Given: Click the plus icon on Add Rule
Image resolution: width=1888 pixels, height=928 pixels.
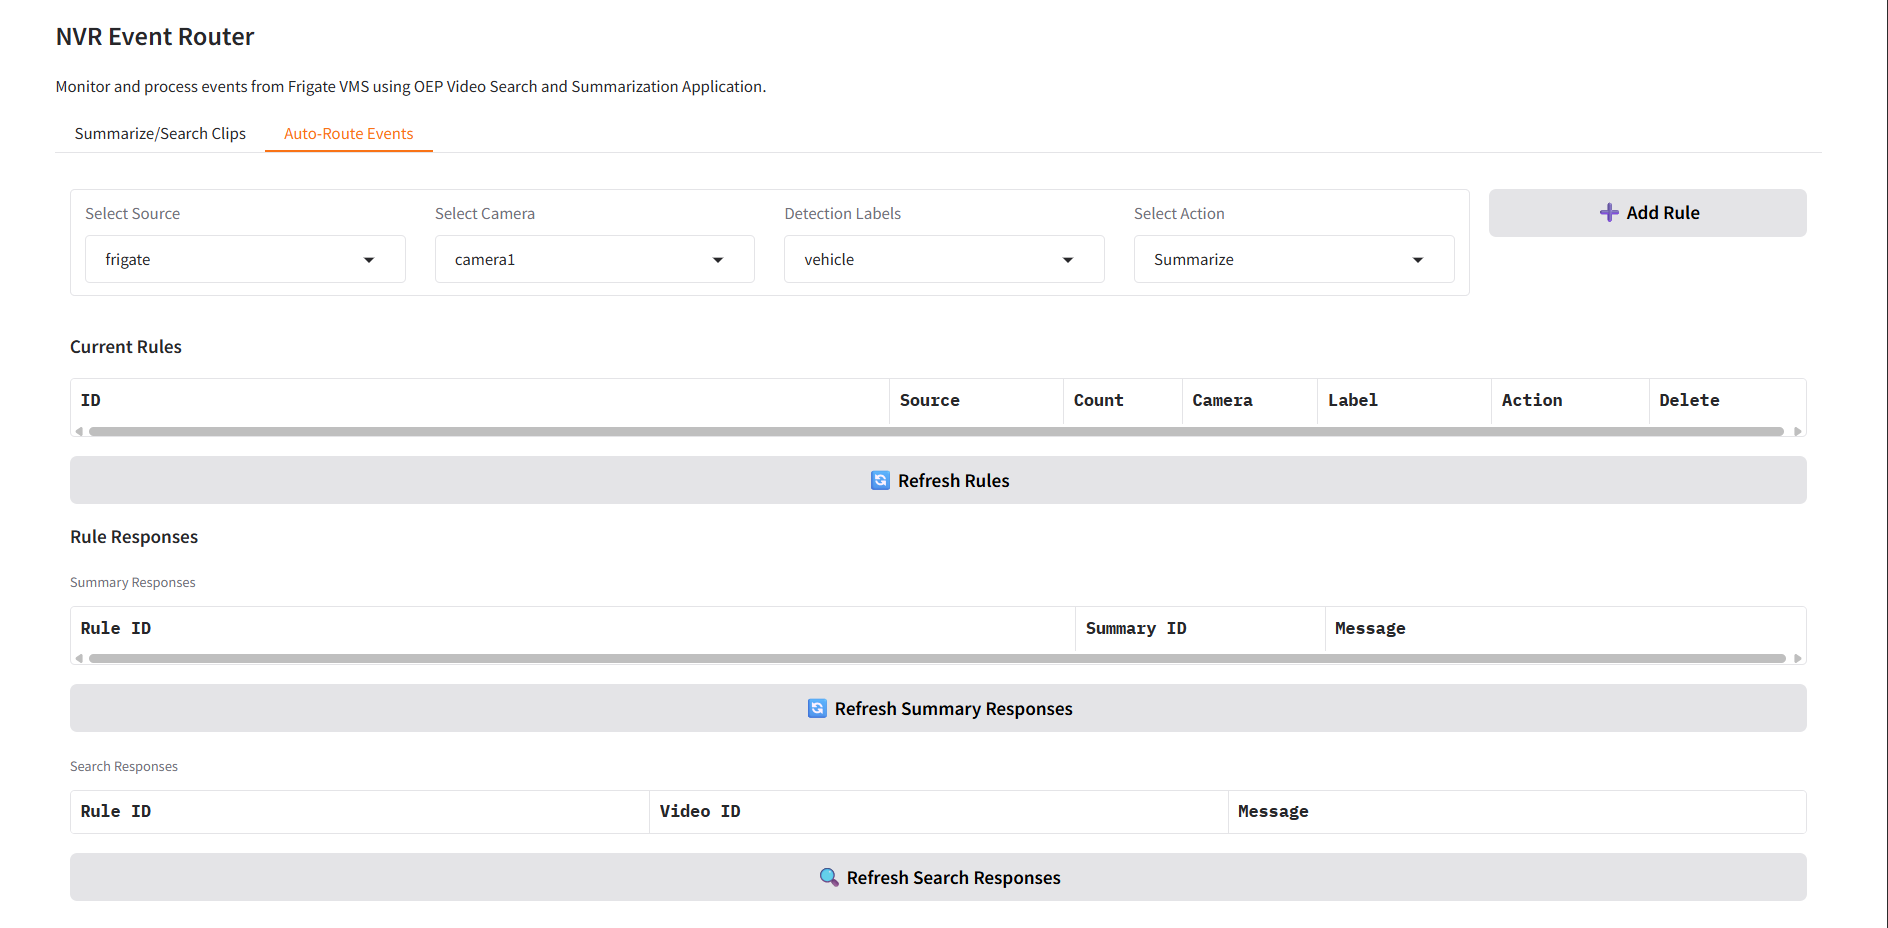Looking at the screenshot, I should (x=1608, y=213).
